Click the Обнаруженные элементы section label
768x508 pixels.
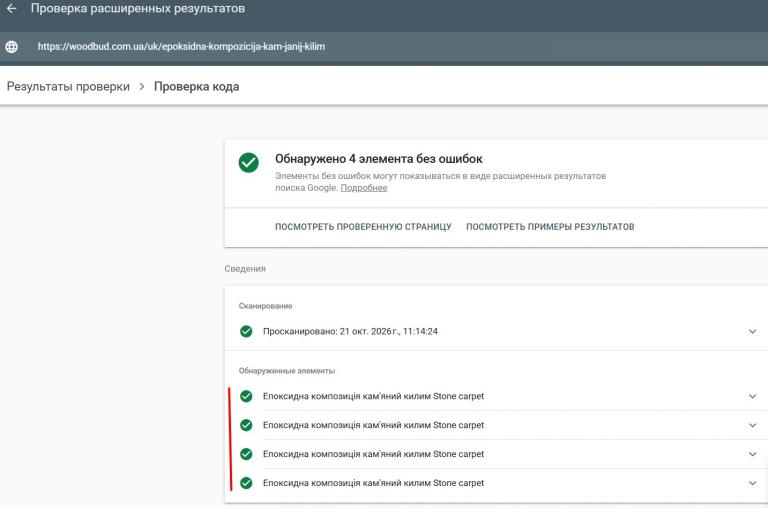pyautogui.click(x=287, y=371)
